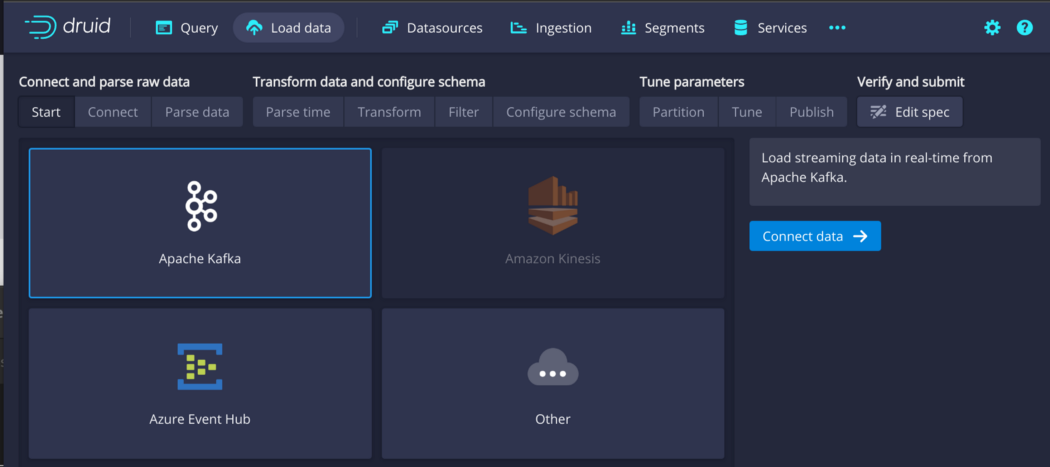
Task: Click the Connect and parse raw data heading
Action: 104,82
